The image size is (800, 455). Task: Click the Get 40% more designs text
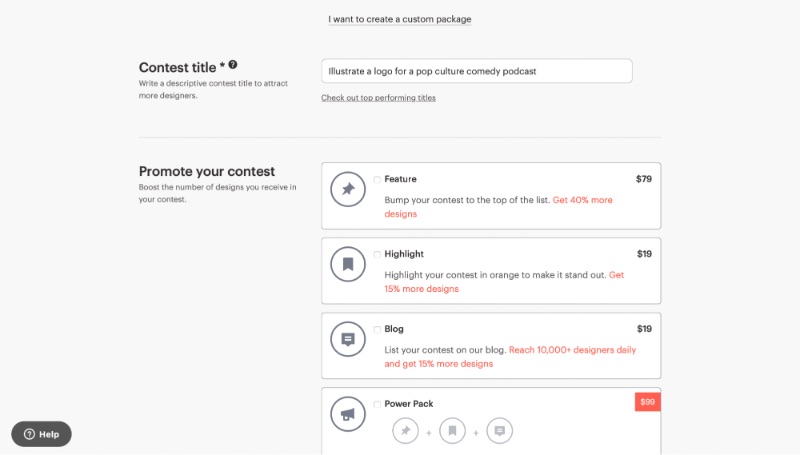click(x=498, y=207)
